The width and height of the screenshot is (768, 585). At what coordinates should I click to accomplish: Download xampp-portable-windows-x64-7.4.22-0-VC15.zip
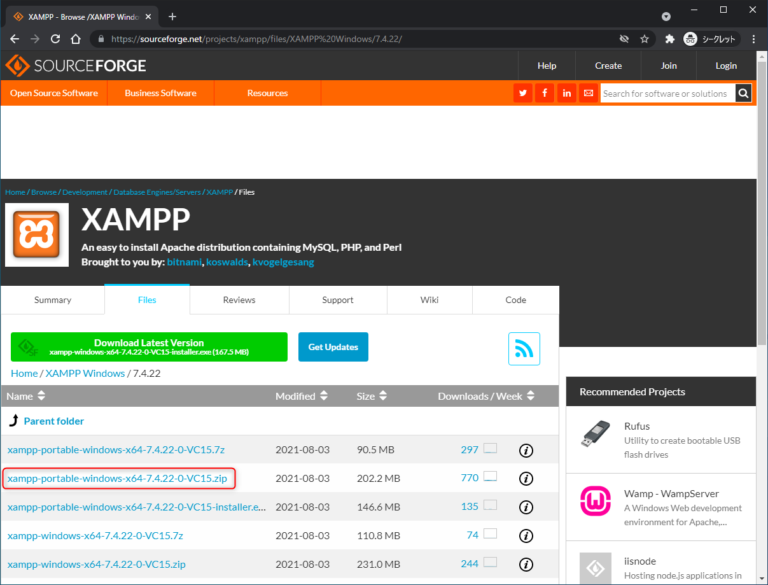click(x=117, y=478)
